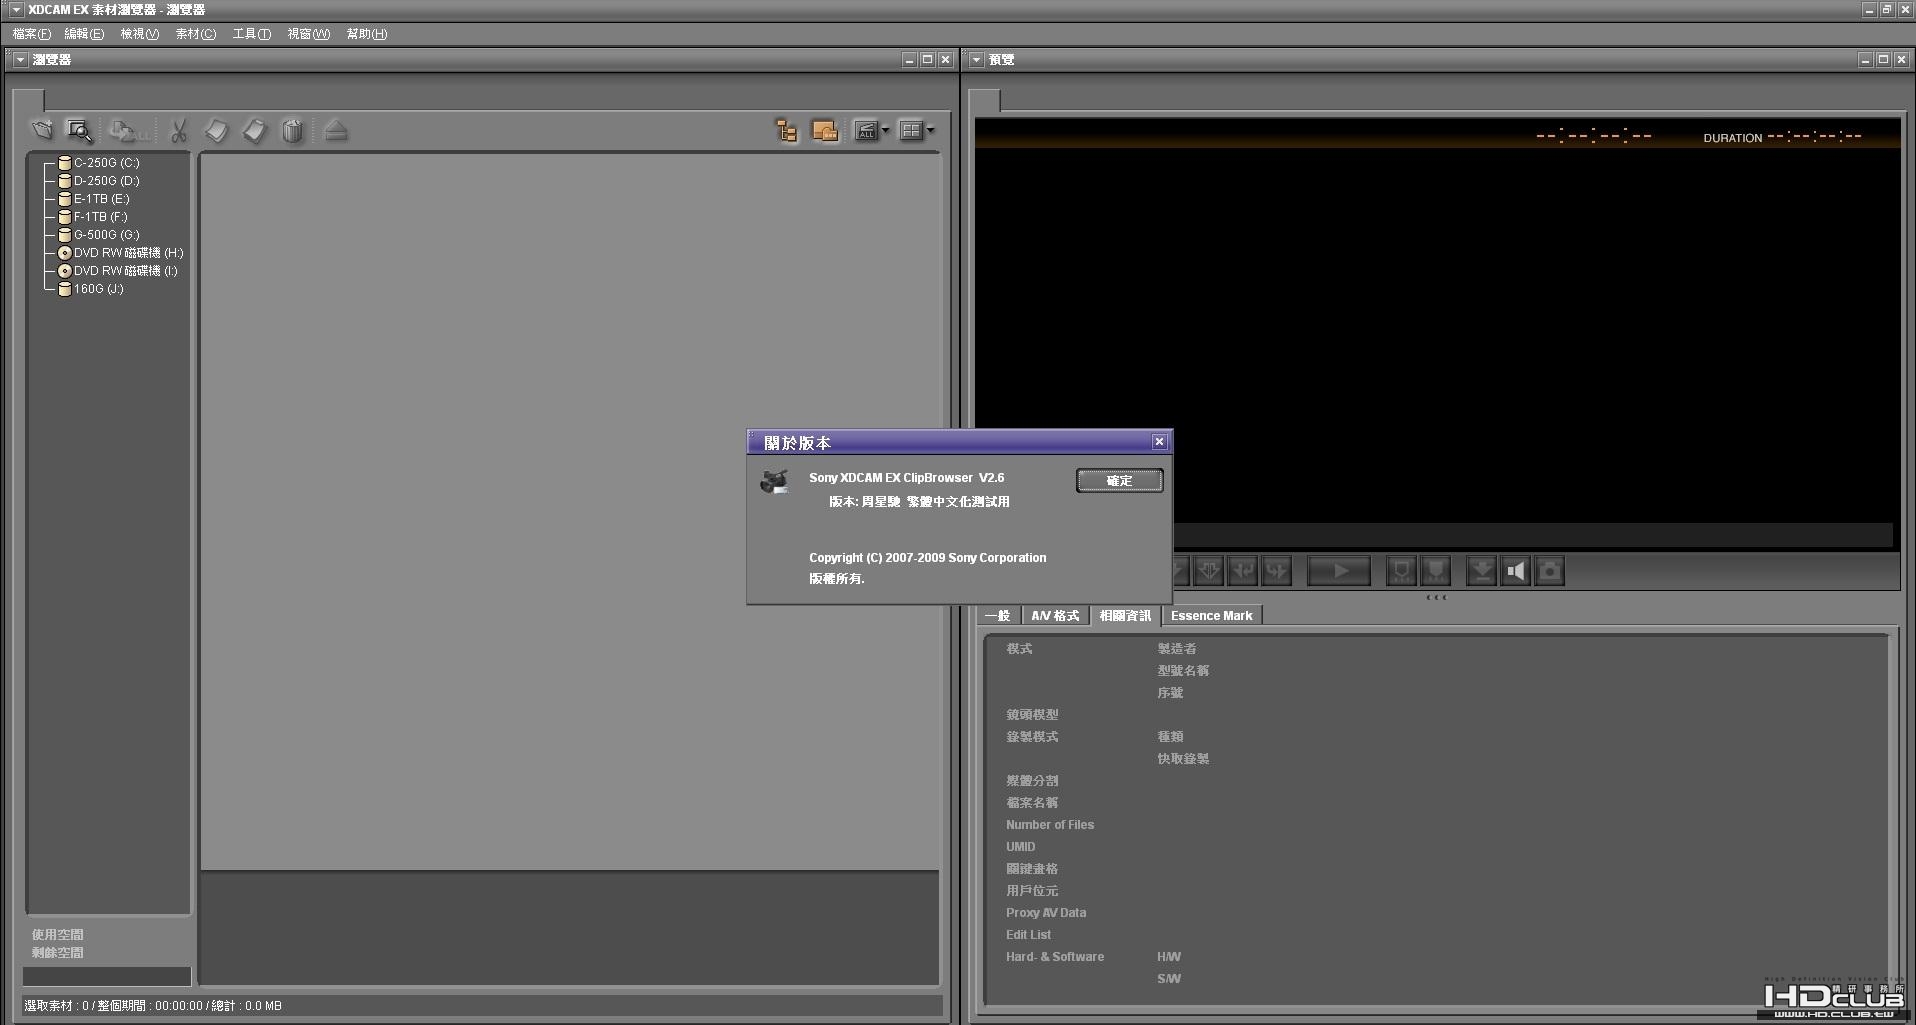Expand the Browser panel title menu arrow
The image size is (1916, 1025).
click(20, 60)
